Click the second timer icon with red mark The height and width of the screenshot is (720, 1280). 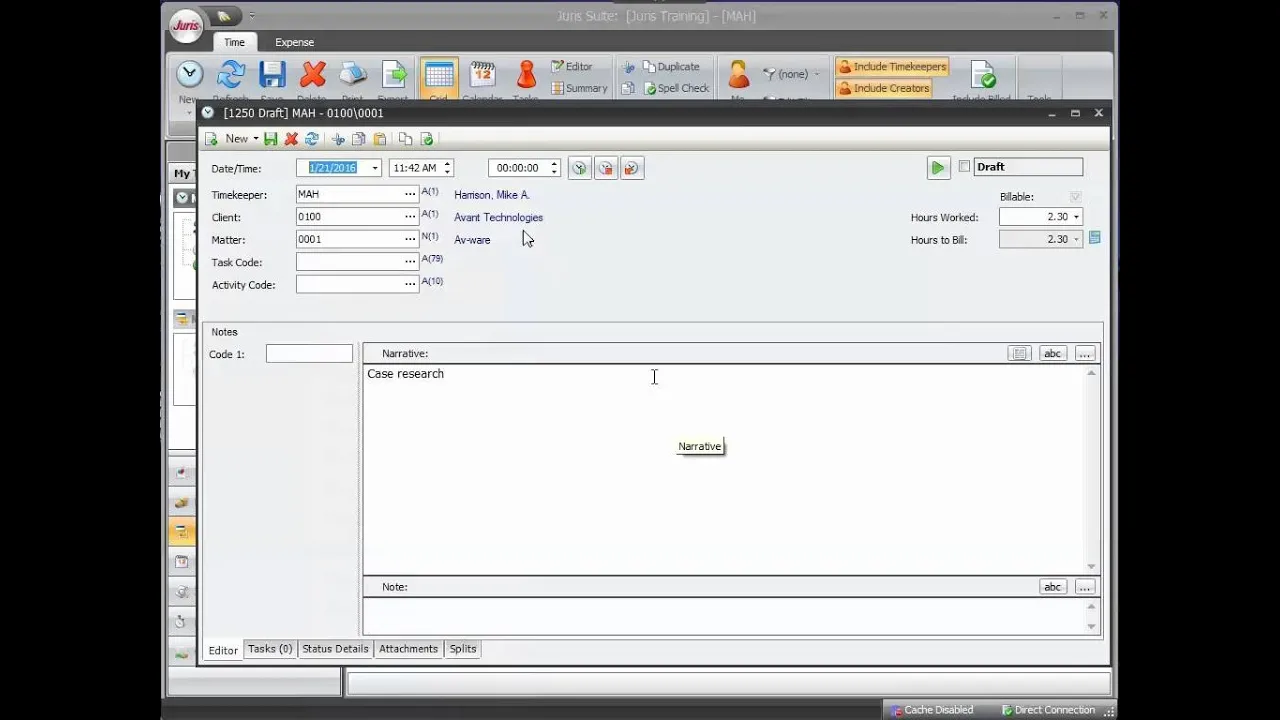pyautogui.click(x=605, y=168)
